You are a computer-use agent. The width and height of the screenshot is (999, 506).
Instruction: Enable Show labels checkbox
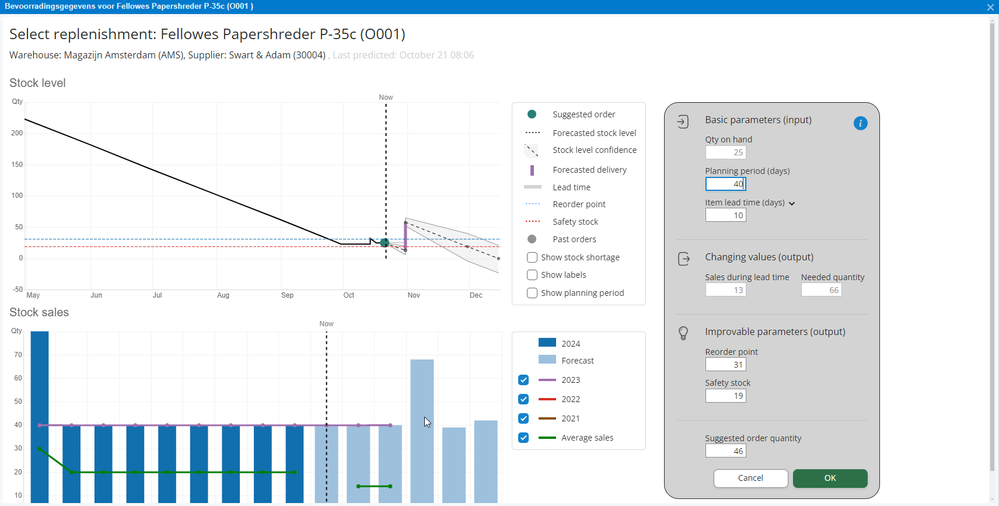point(532,275)
